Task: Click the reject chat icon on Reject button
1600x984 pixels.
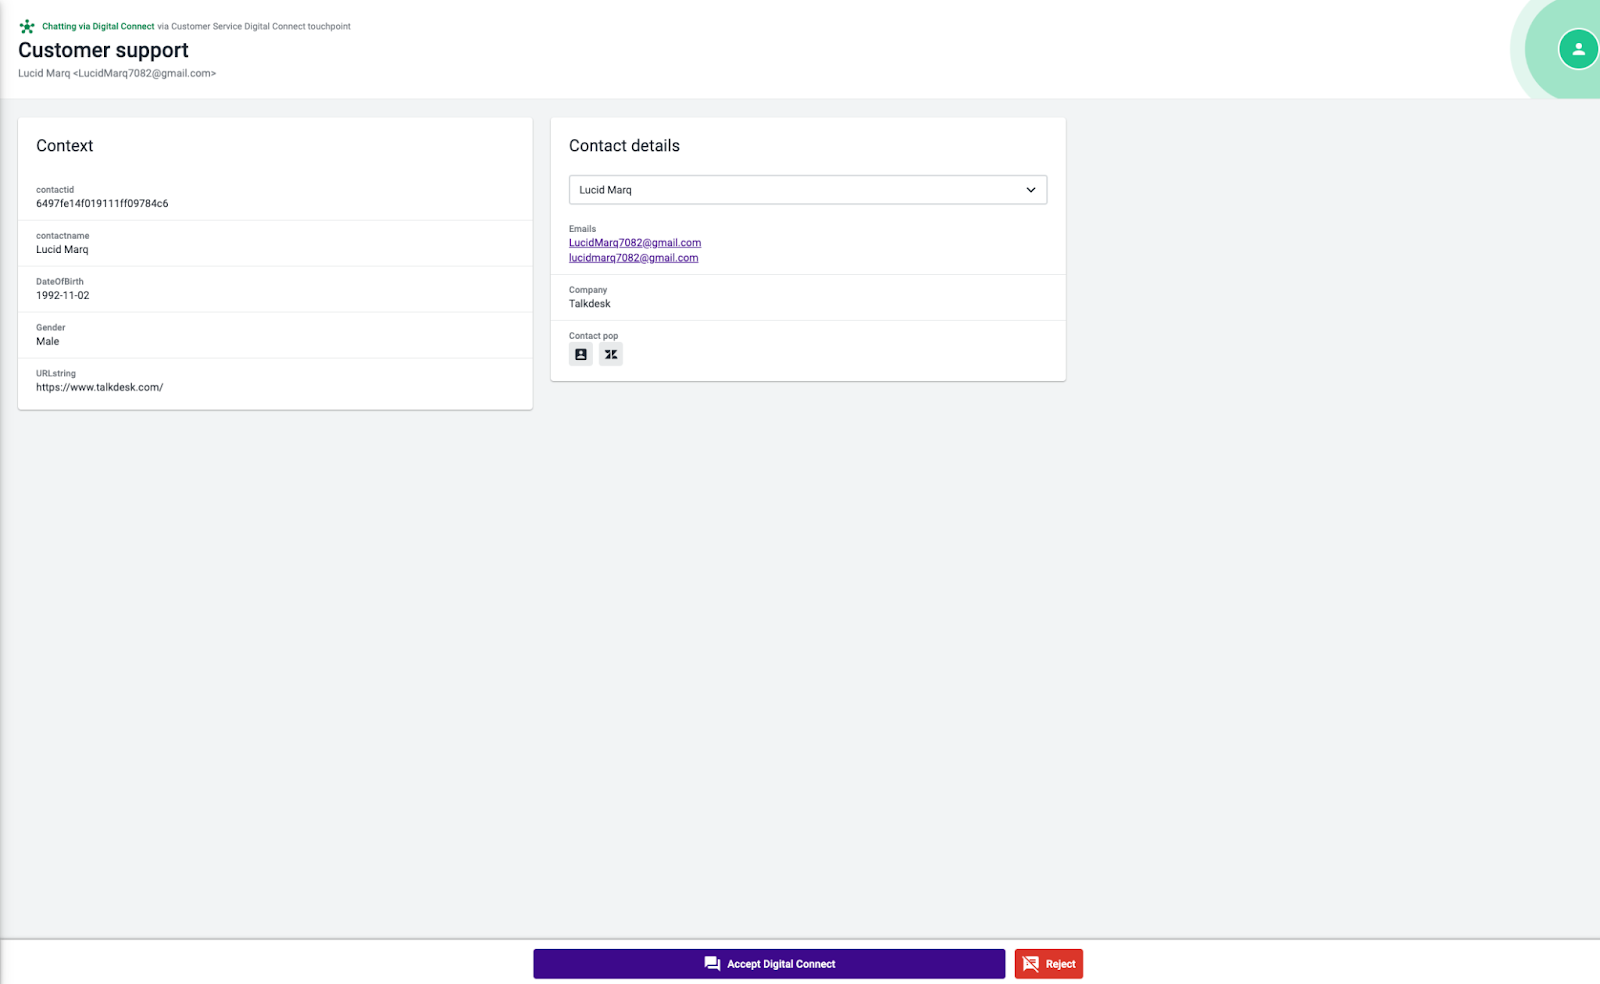Action: click(1030, 963)
